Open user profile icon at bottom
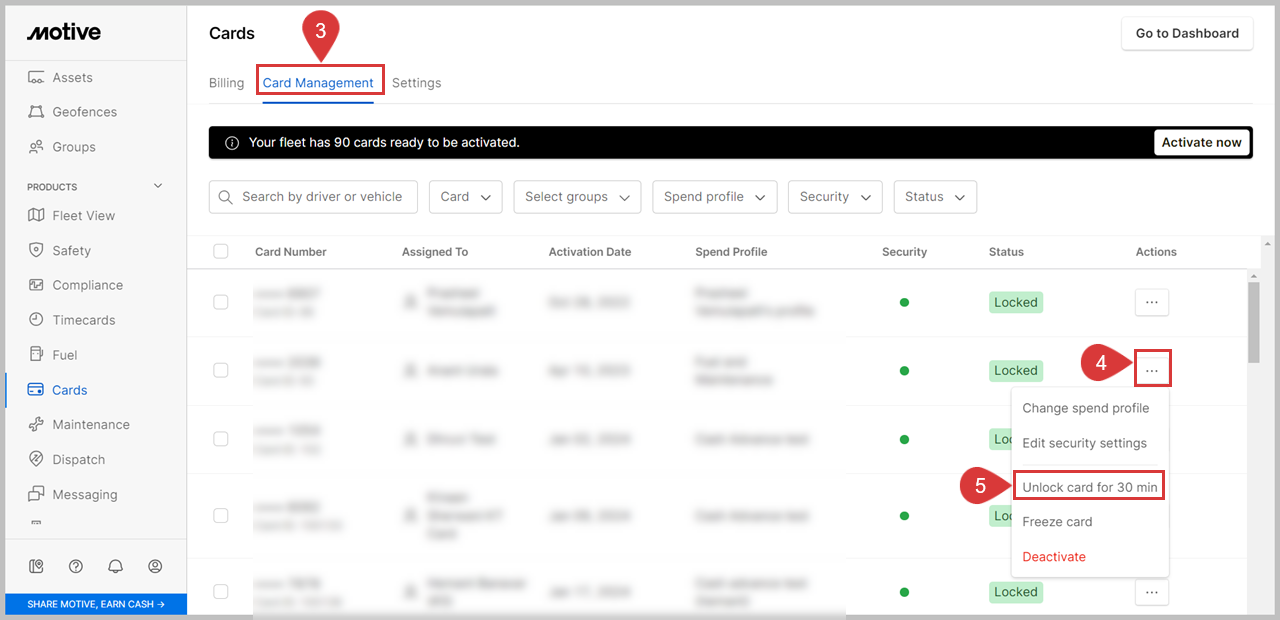 click(155, 566)
